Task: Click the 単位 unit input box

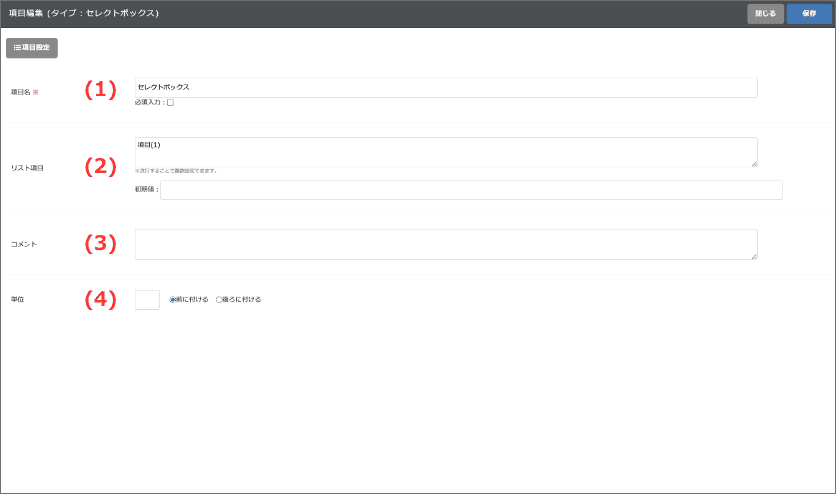Action: click(x=147, y=299)
